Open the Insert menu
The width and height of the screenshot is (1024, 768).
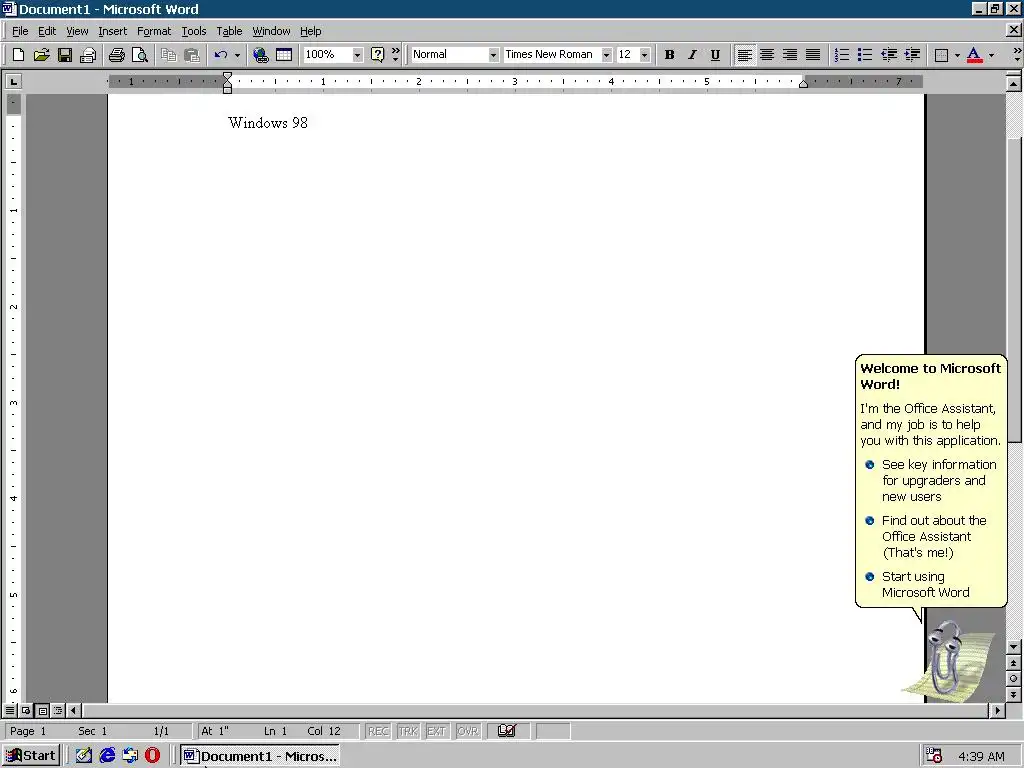pos(112,31)
